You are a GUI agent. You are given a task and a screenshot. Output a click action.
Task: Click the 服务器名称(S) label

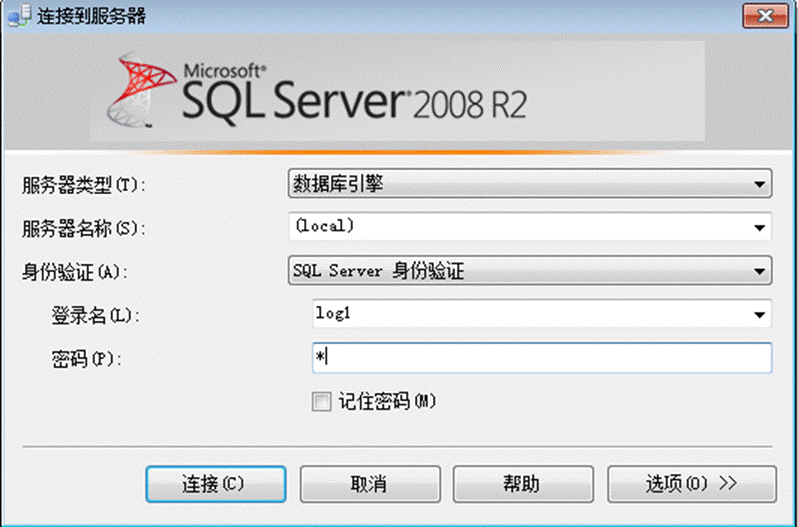(x=83, y=228)
